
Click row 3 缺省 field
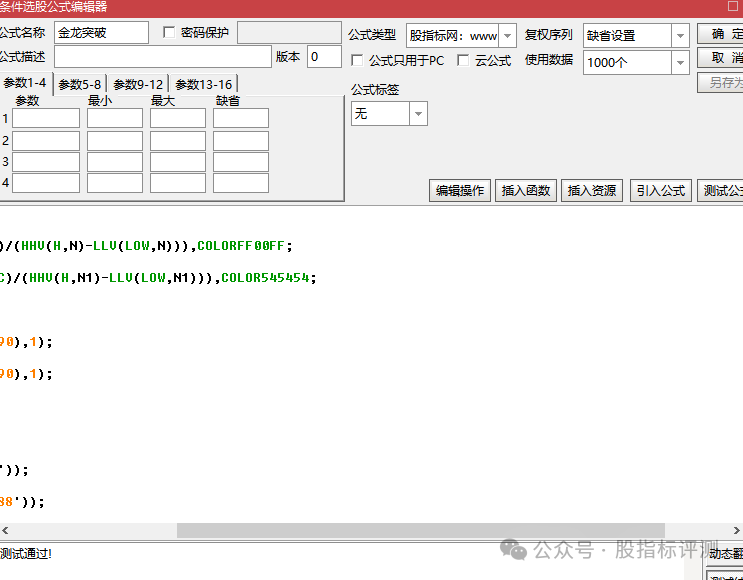coord(241,162)
